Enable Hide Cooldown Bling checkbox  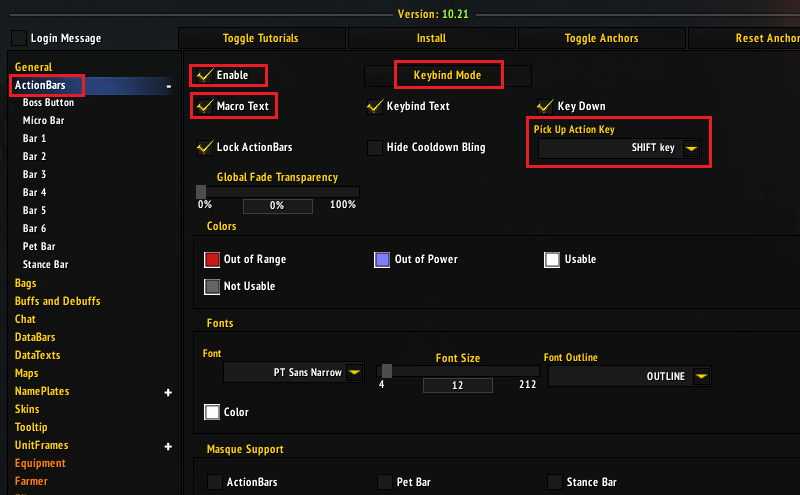coord(375,148)
